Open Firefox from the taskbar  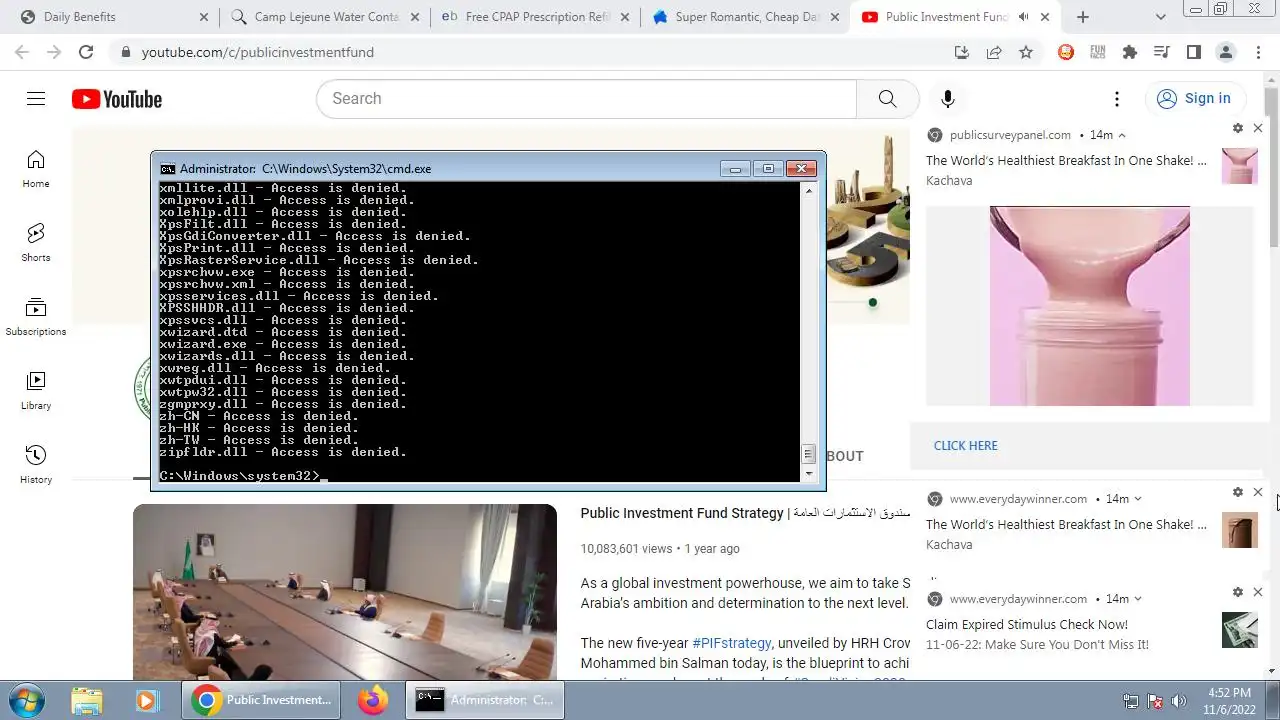pos(373,700)
